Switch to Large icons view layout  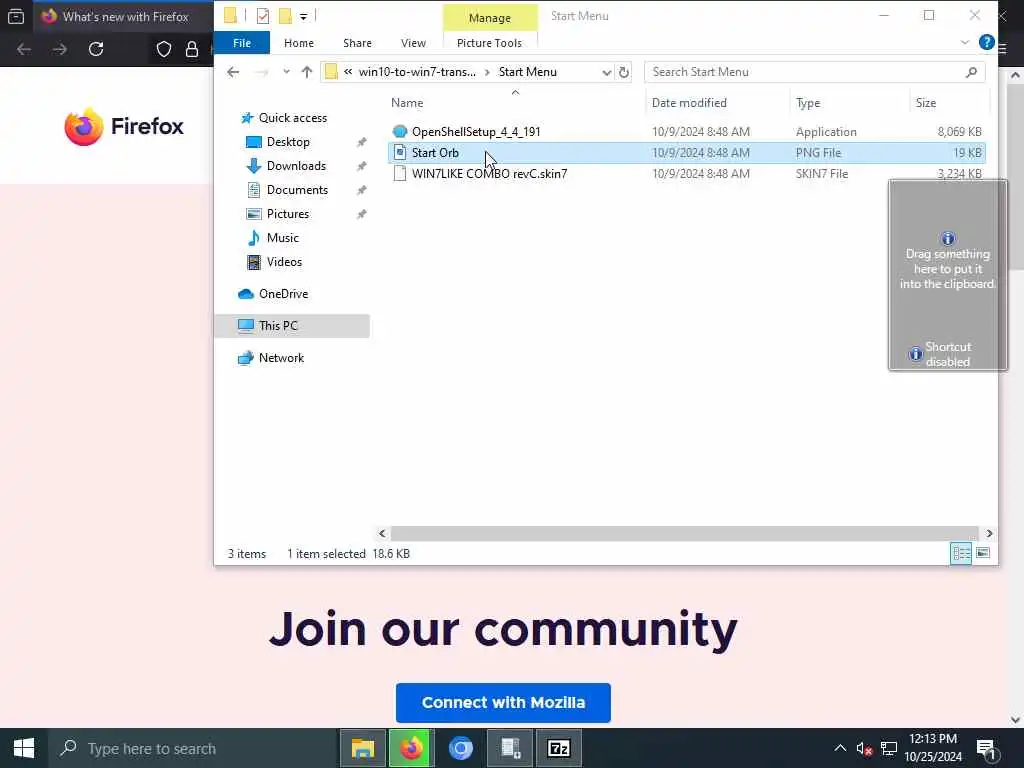click(x=983, y=554)
